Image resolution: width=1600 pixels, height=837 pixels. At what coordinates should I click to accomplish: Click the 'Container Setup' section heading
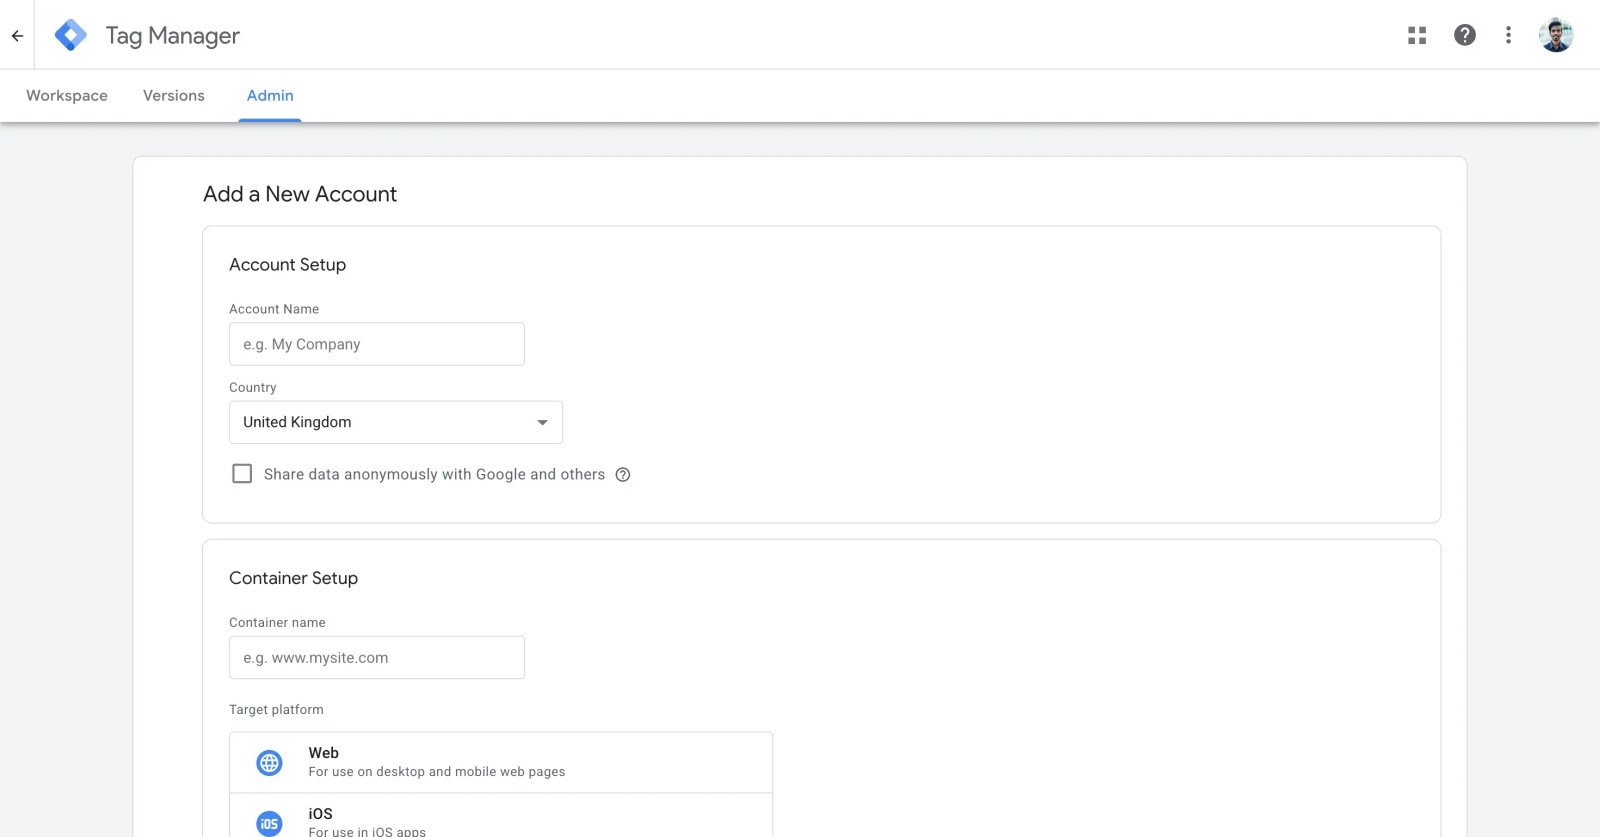(294, 578)
